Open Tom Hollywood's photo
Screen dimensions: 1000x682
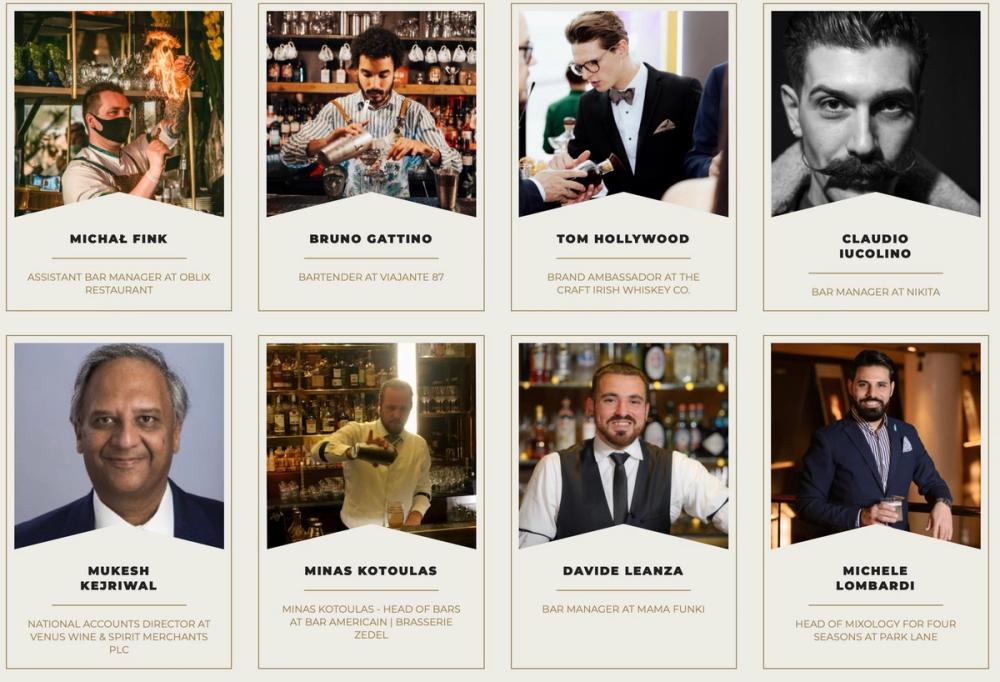623,114
